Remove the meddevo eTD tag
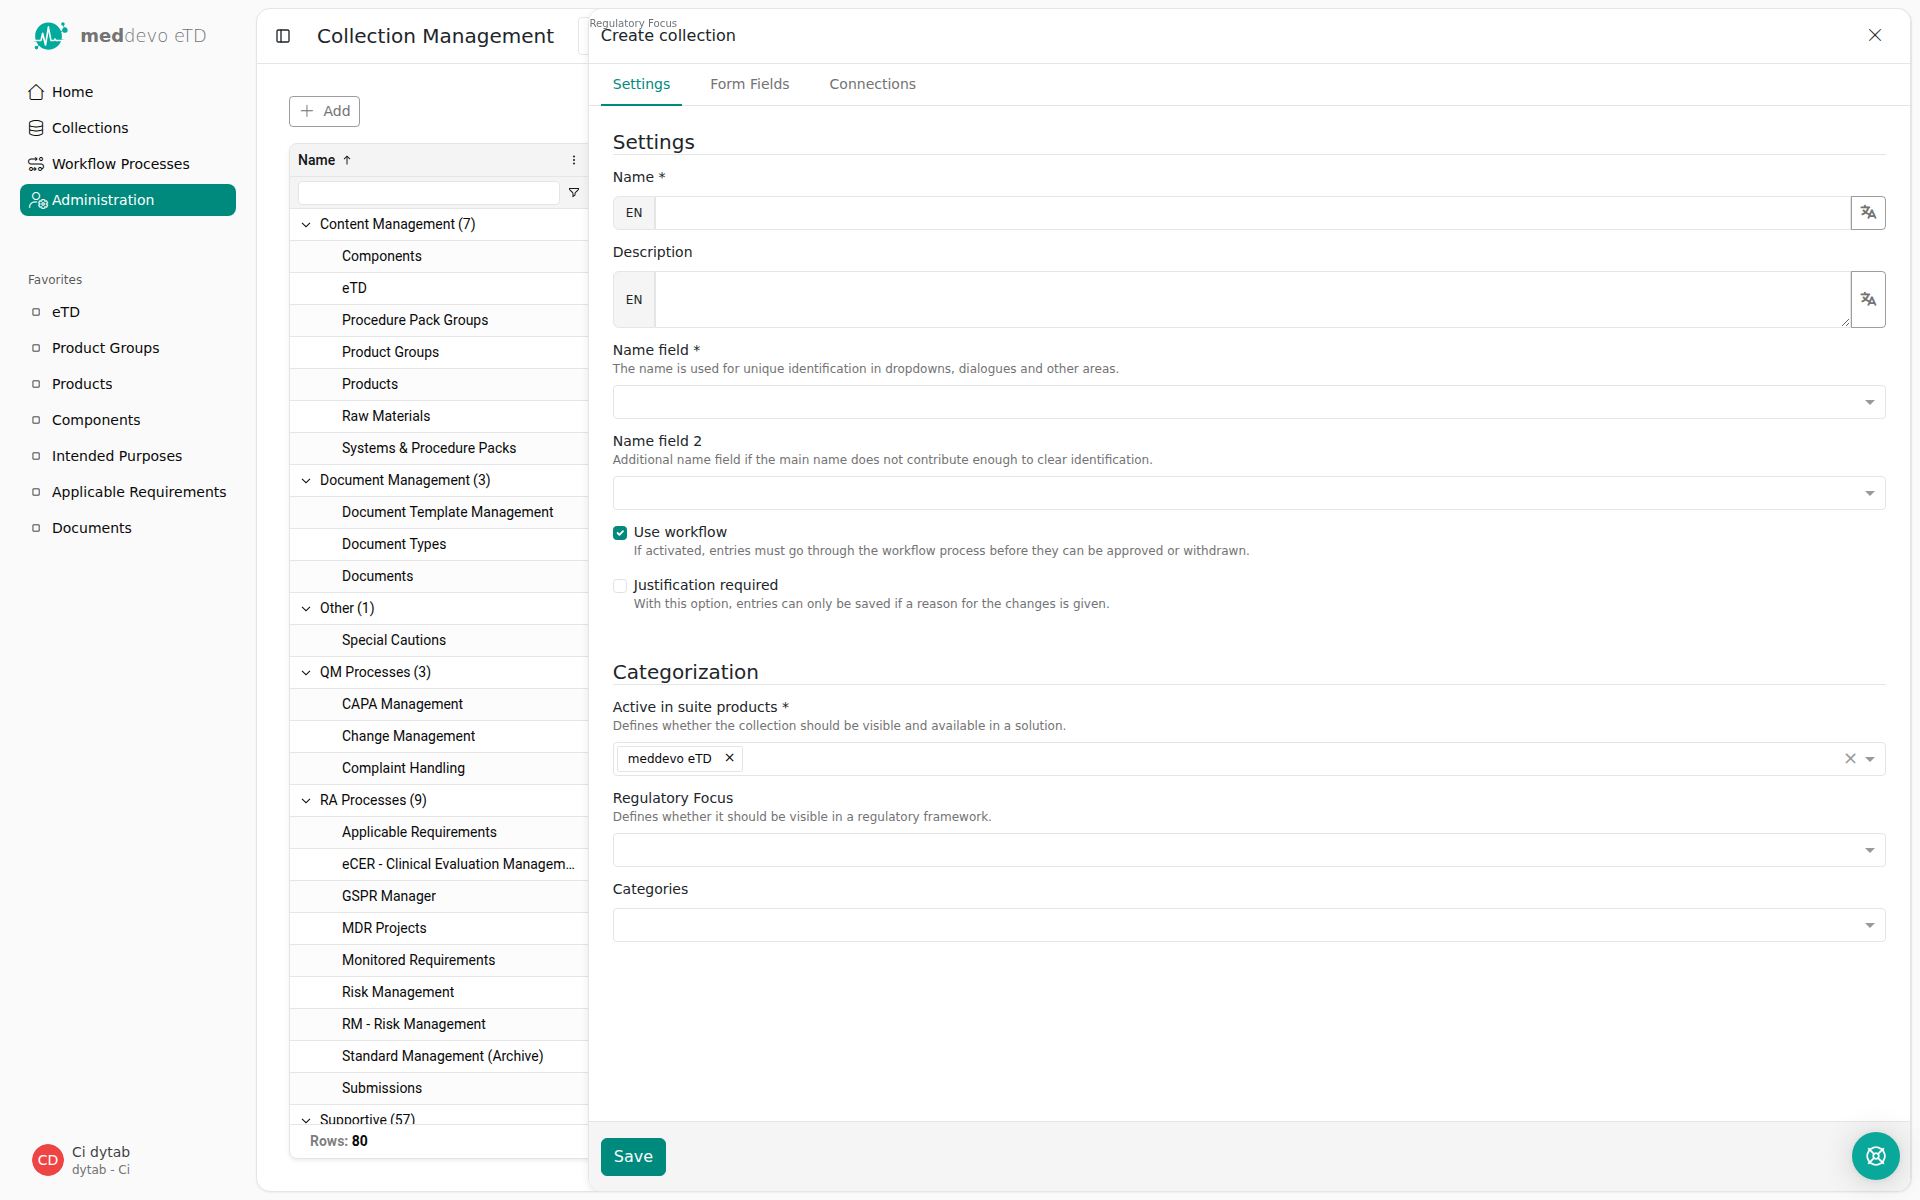 click(730, 758)
